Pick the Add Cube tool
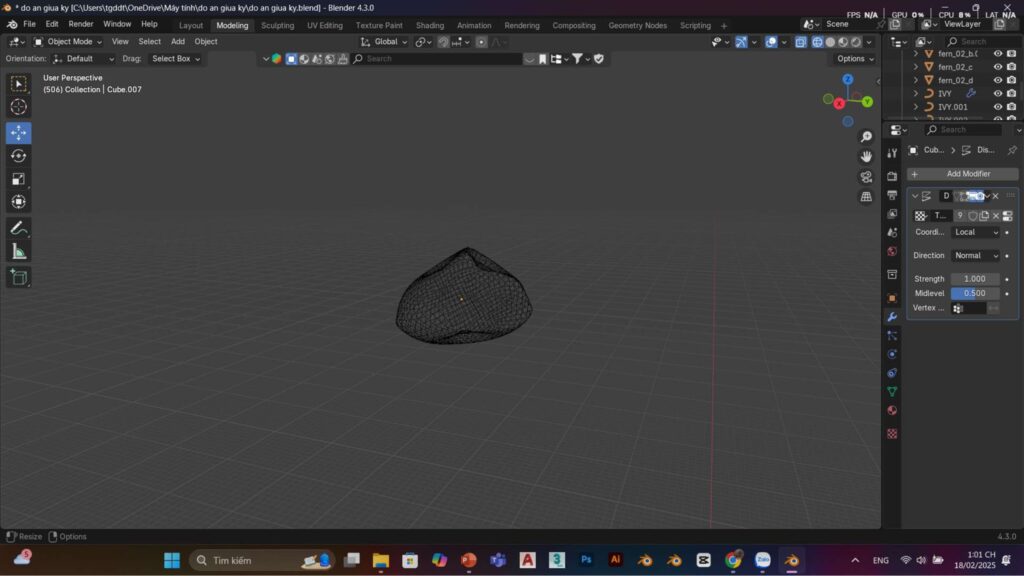1024x576 pixels. [18, 277]
